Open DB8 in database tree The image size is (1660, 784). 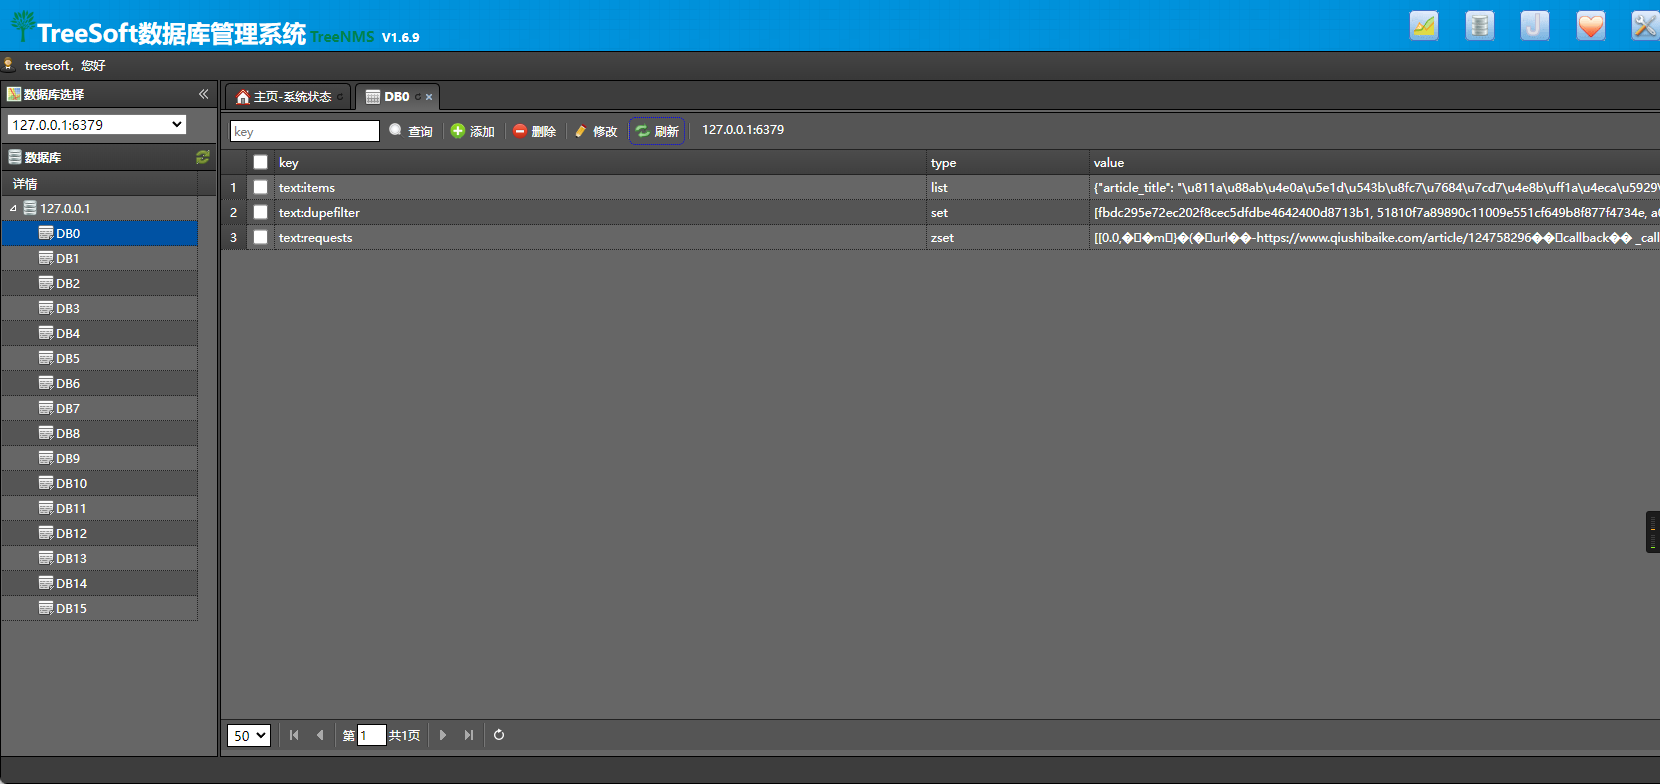99,433
